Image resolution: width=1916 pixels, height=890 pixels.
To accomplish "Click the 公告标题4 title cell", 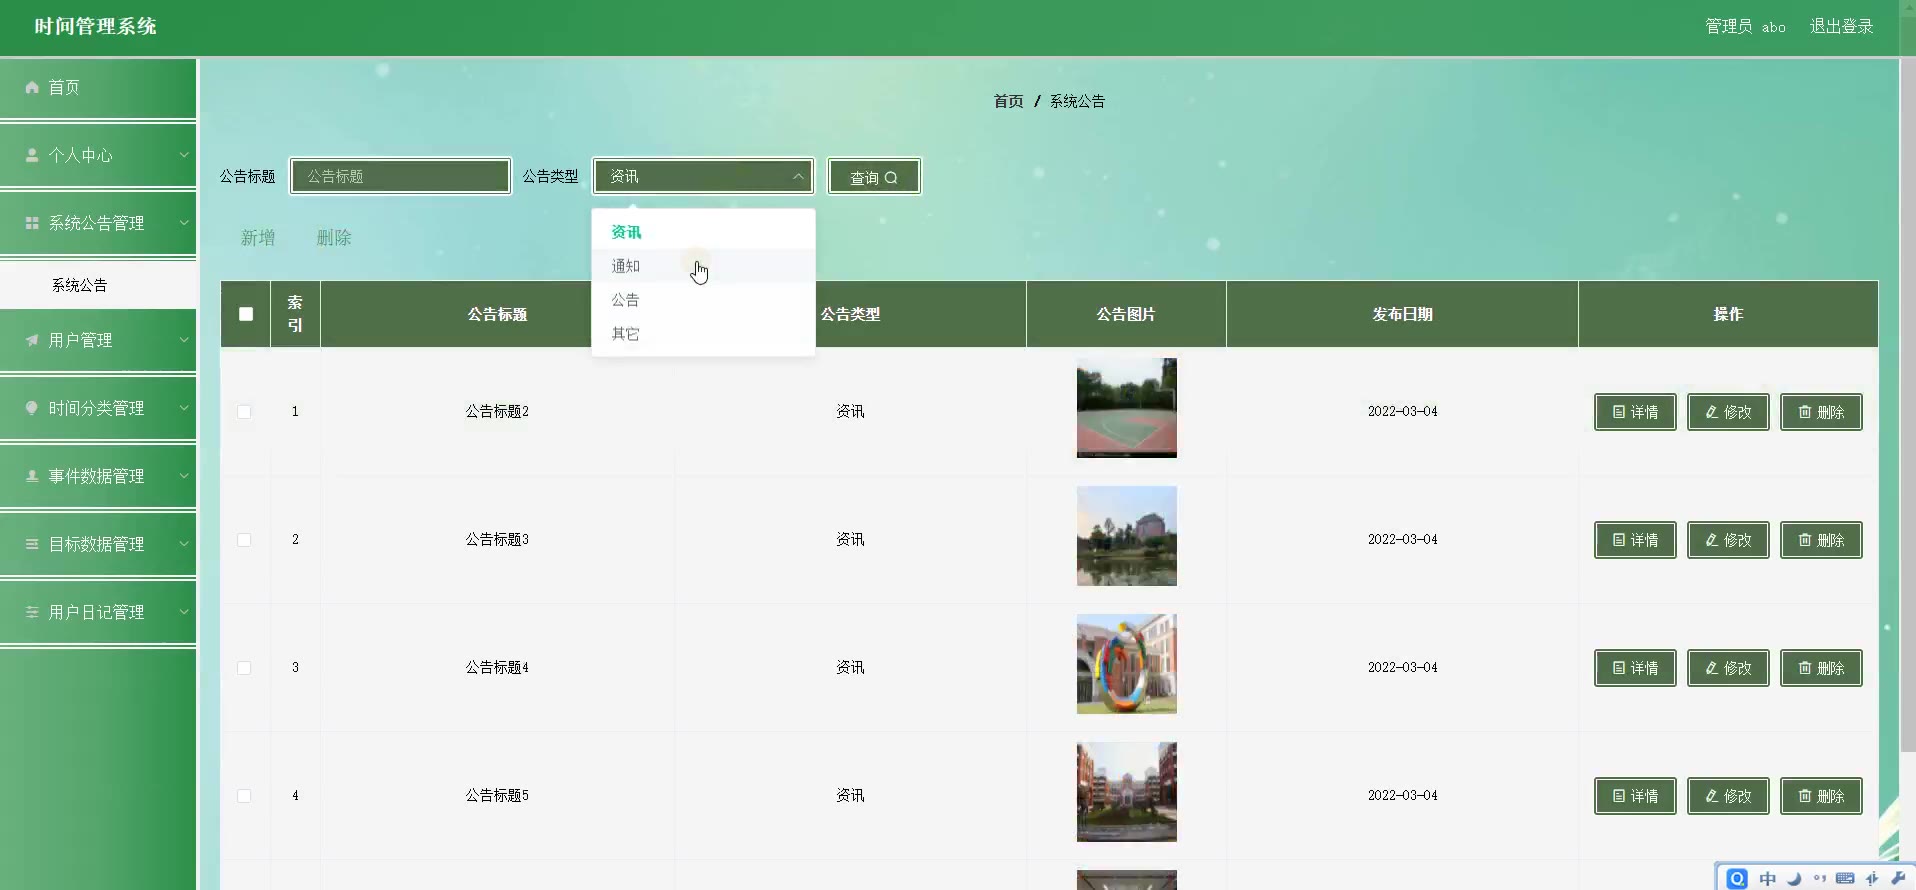I will point(497,668).
